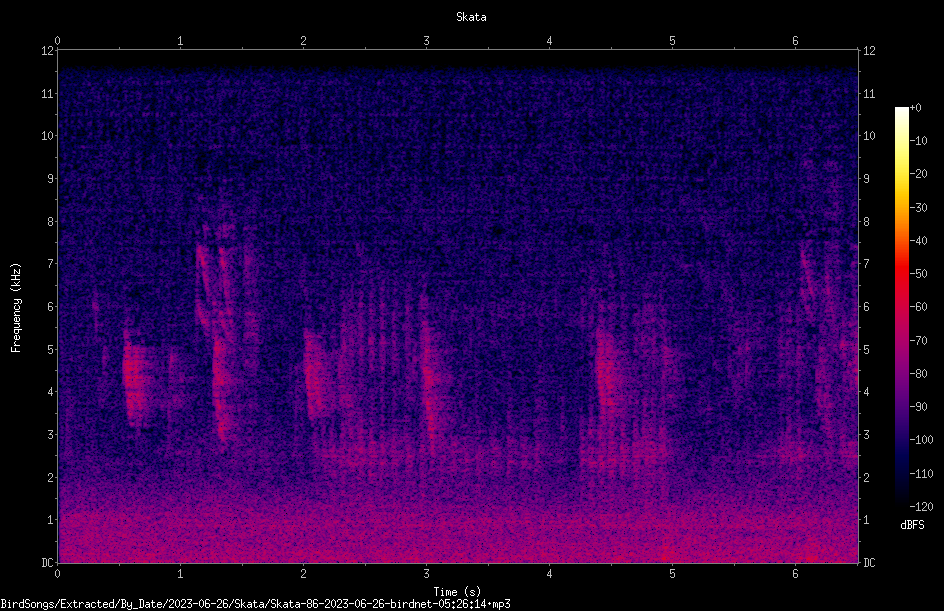The height and width of the screenshot is (611, 944).
Task: Click the "-40" color scale label
Action: point(919,241)
